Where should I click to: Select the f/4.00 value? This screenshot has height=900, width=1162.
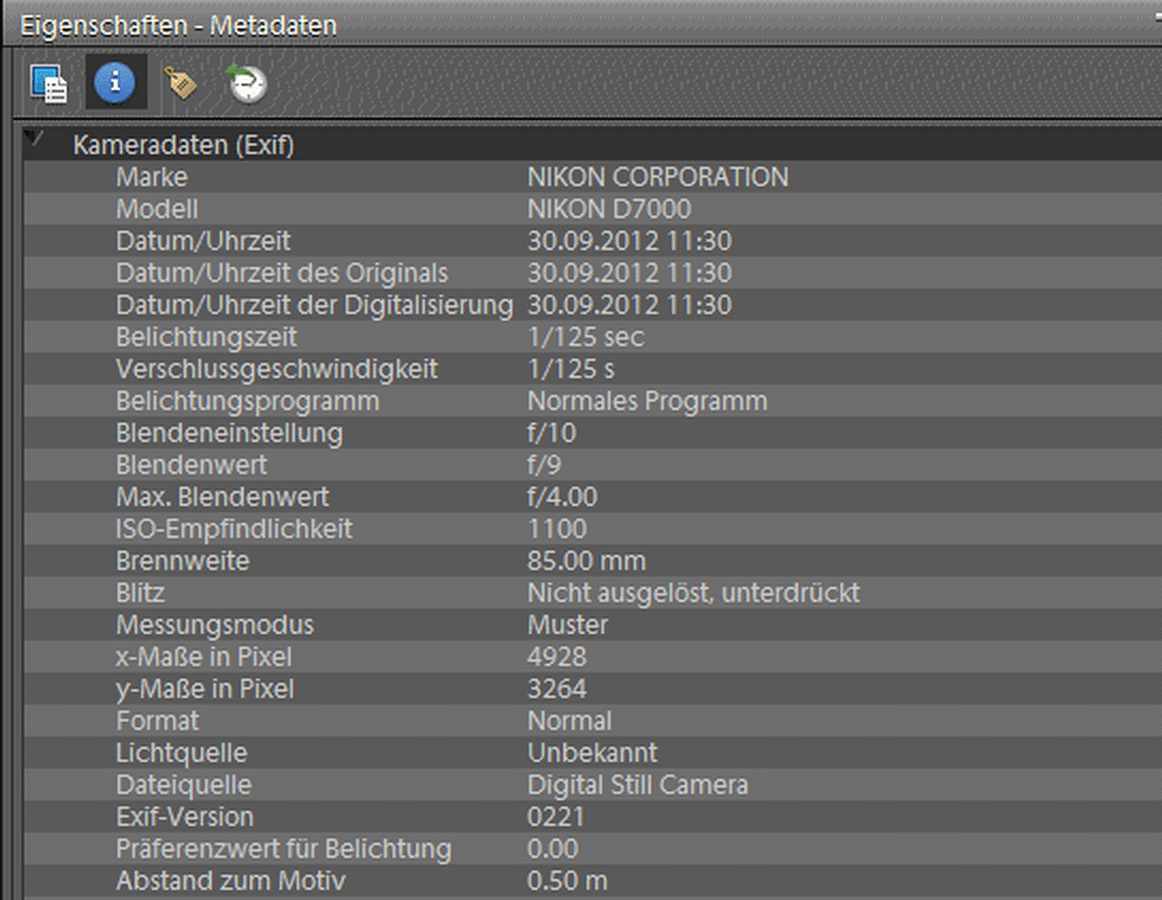click(x=562, y=497)
